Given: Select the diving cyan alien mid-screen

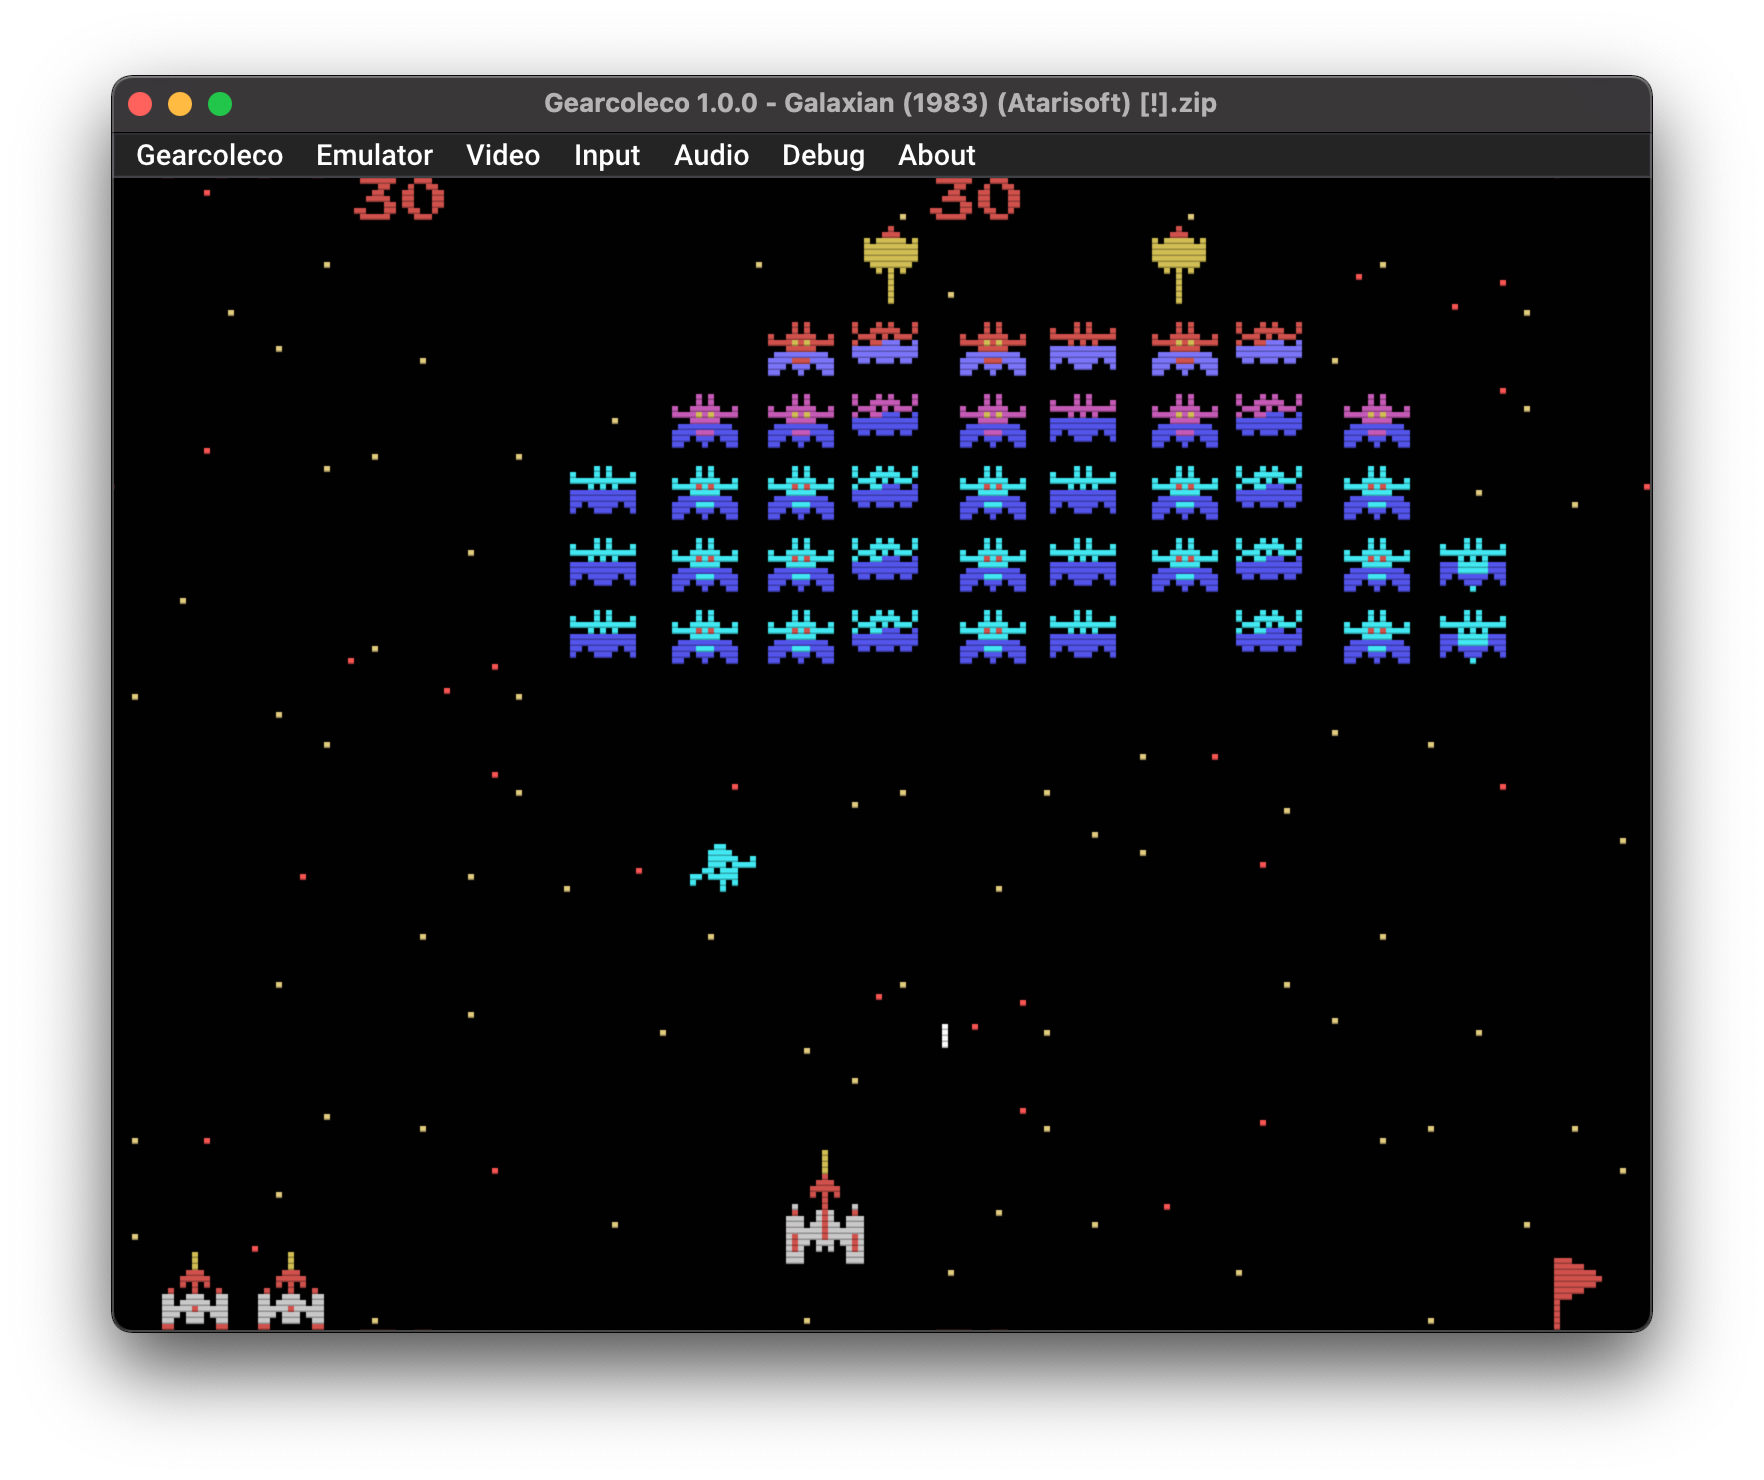Looking at the screenshot, I should click(722, 865).
